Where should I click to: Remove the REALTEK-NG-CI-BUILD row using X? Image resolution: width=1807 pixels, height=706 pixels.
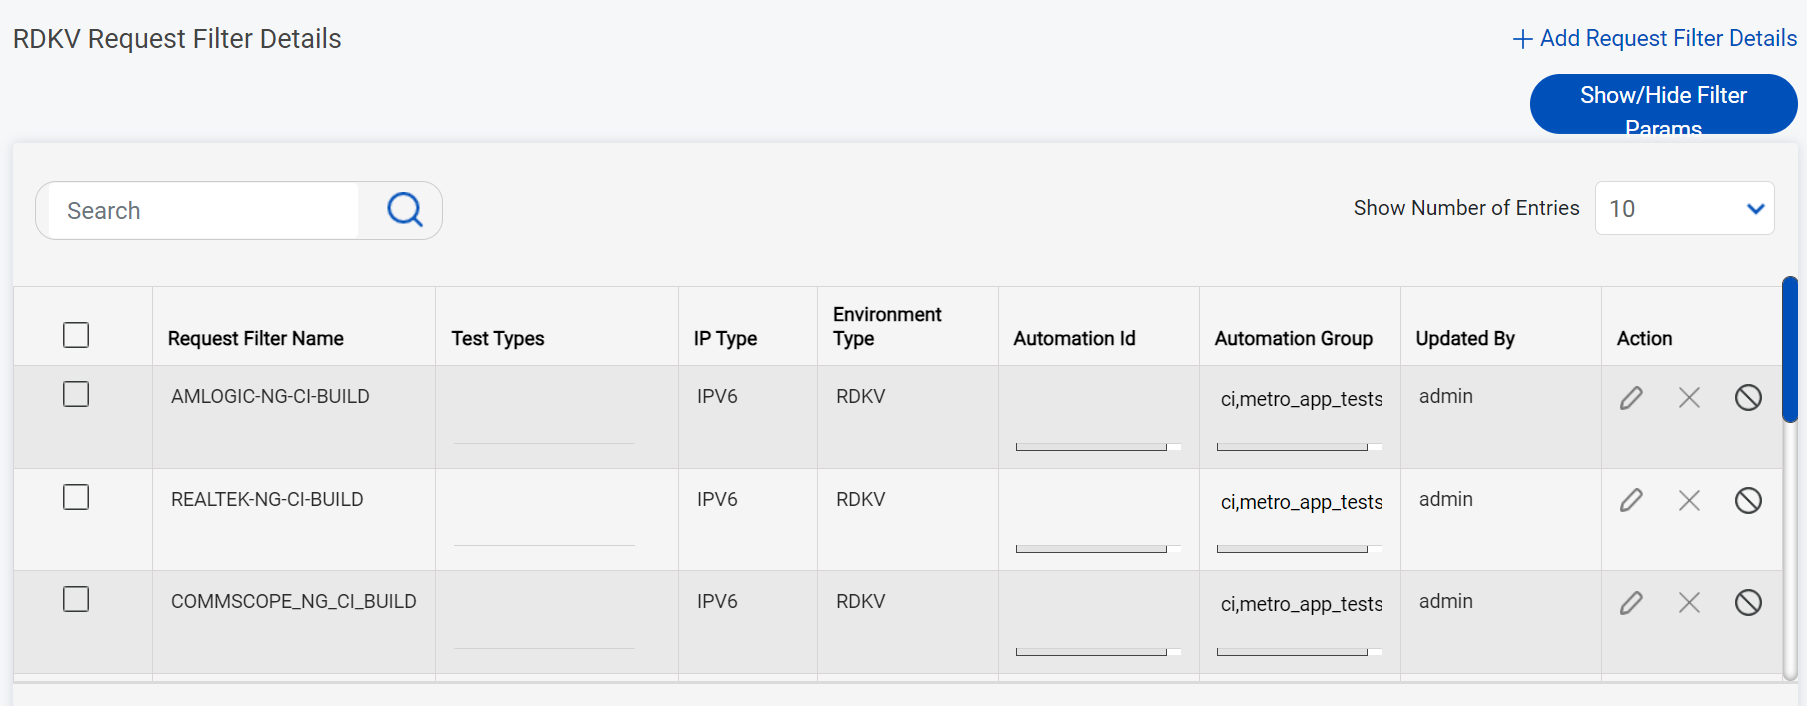pyautogui.click(x=1689, y=500)
